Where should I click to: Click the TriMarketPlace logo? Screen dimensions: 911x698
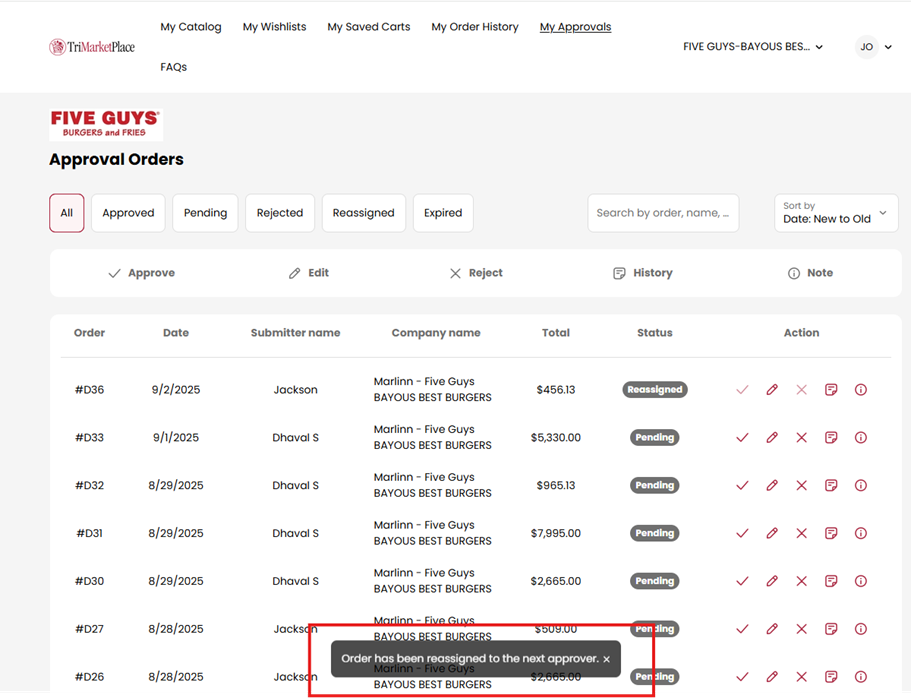pyautogui.click(x=92, y=47)
